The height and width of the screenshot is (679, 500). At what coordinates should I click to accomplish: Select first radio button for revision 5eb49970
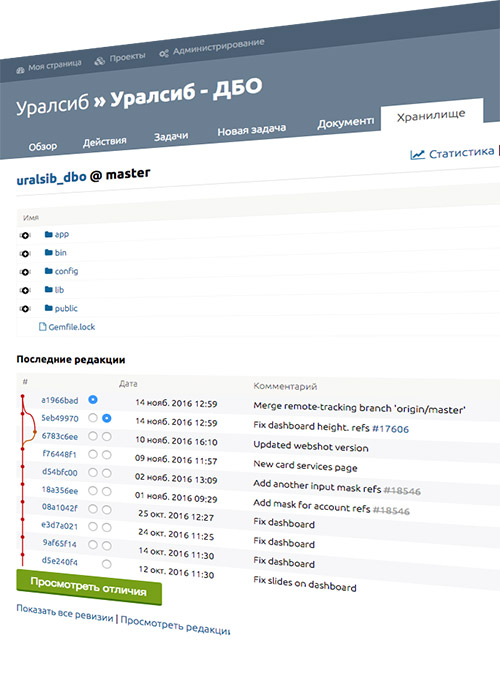pos(93,417)
